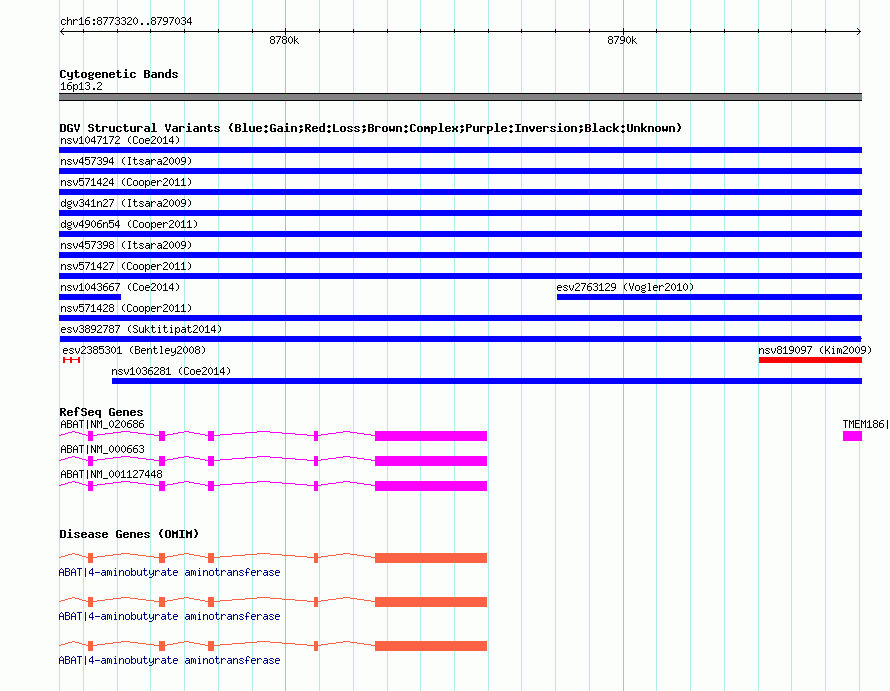Click the short nsv1043667 (Coe2014) blue bar
890x691 pixels.
[90, 297]
